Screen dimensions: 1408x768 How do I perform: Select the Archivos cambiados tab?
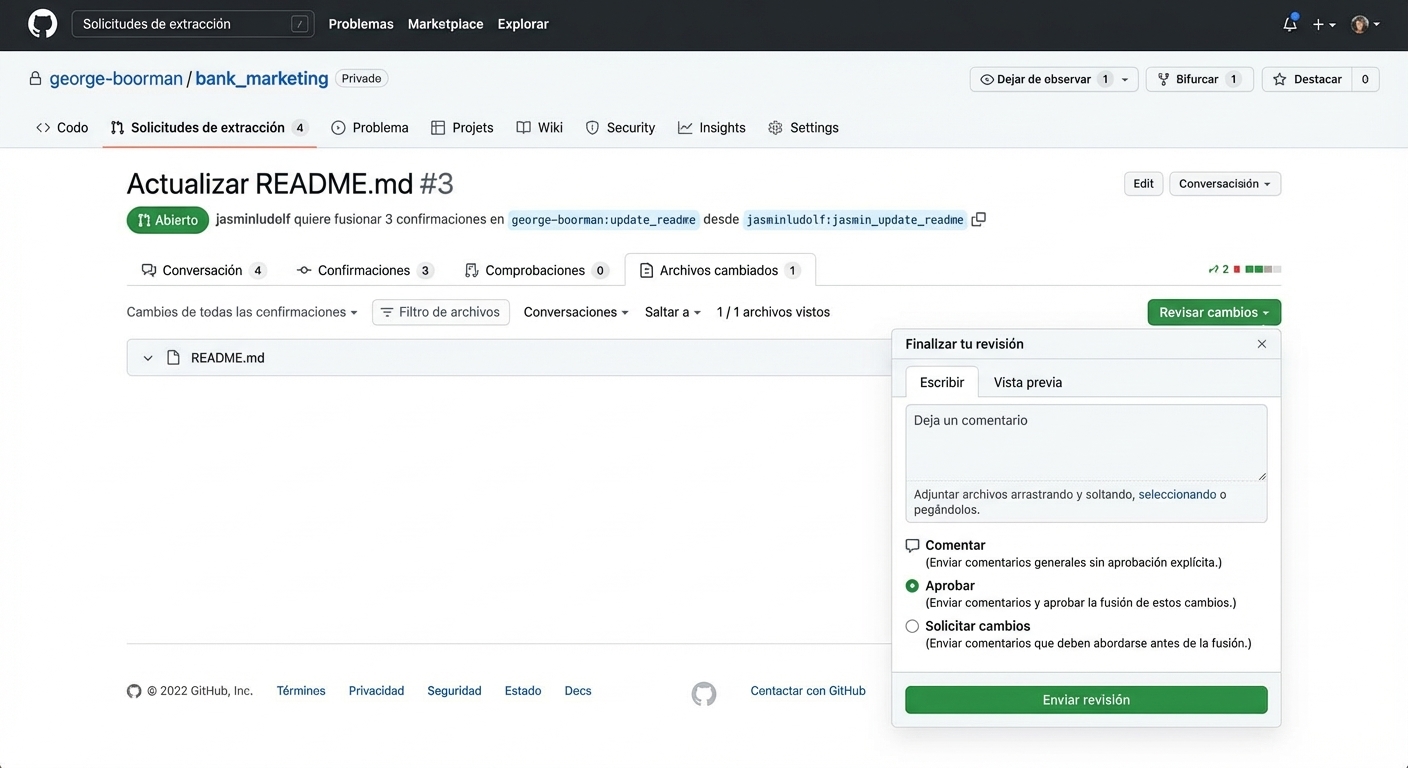[x=720, y=270]
